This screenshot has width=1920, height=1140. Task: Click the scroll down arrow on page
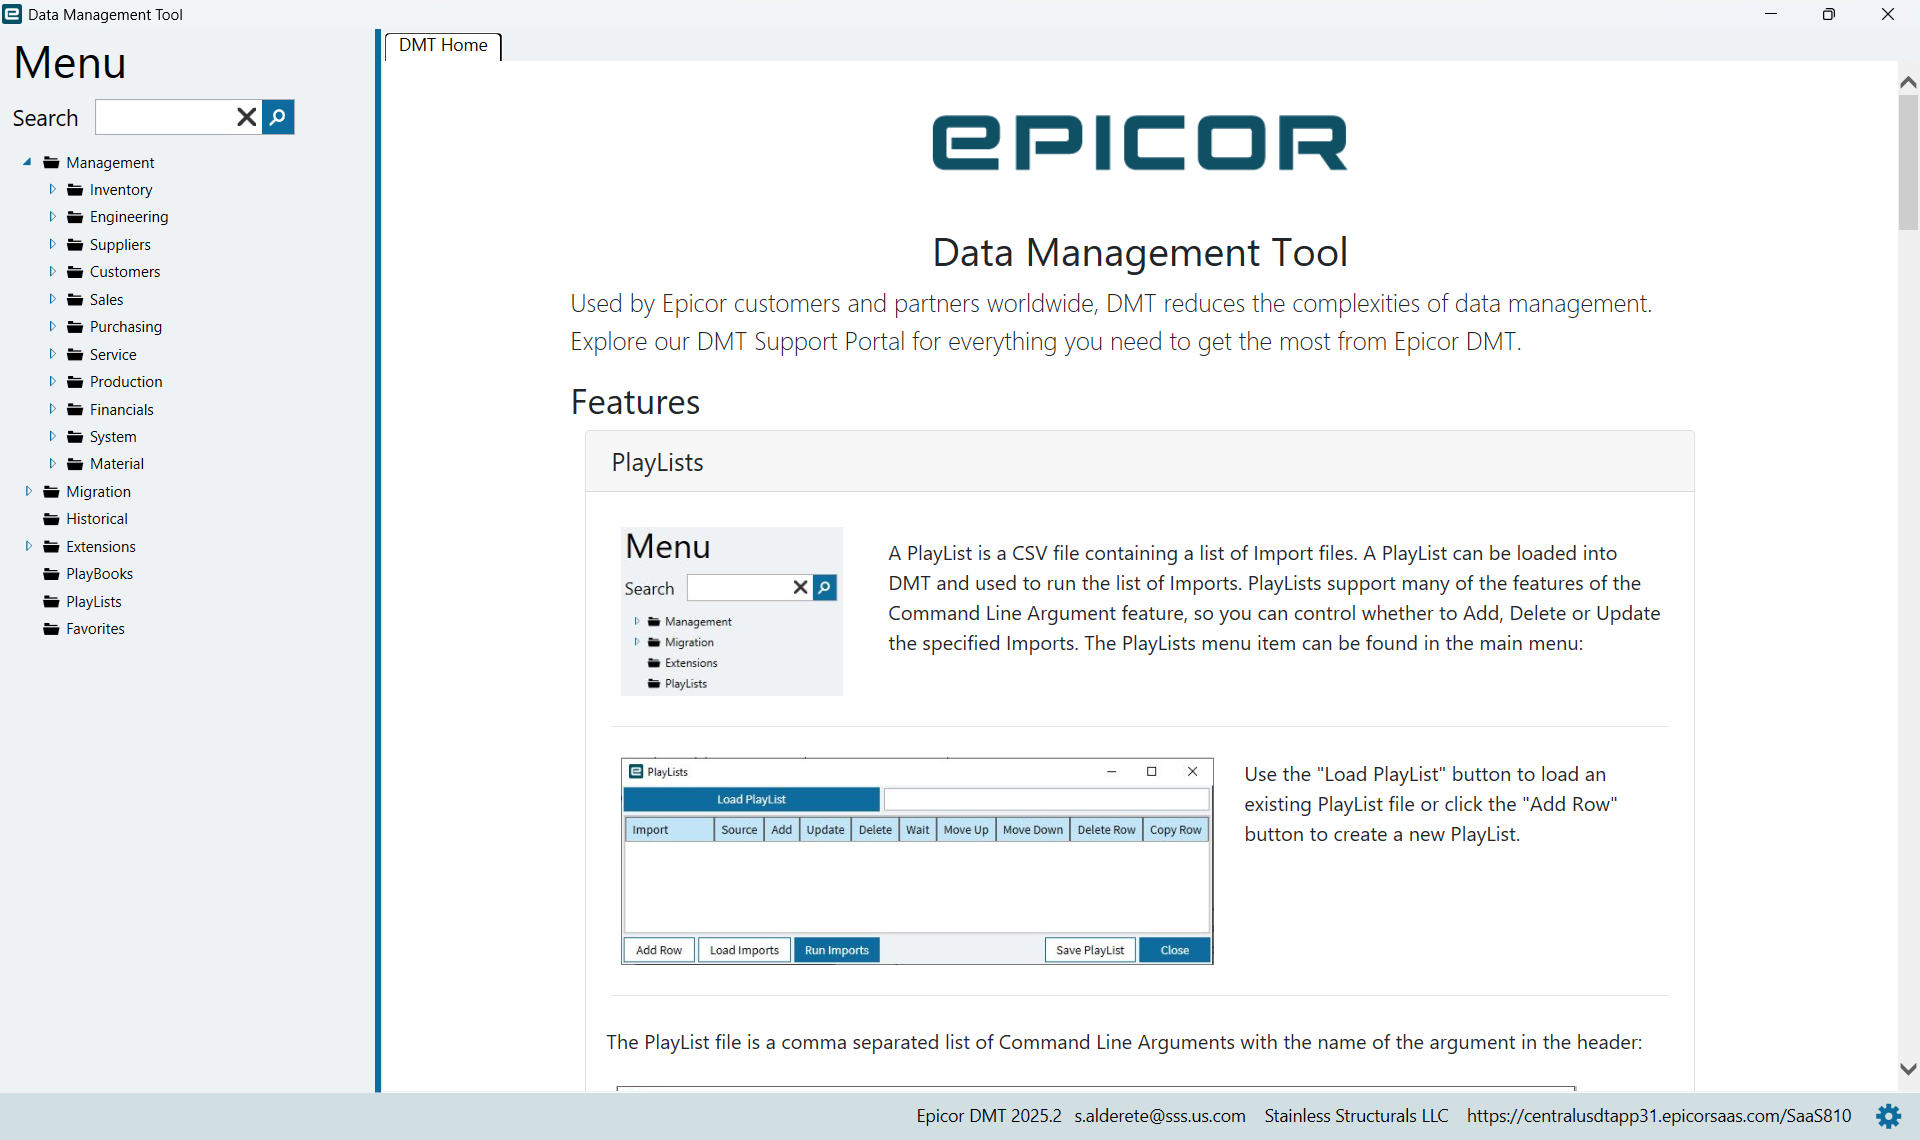coord(1908,1069)
